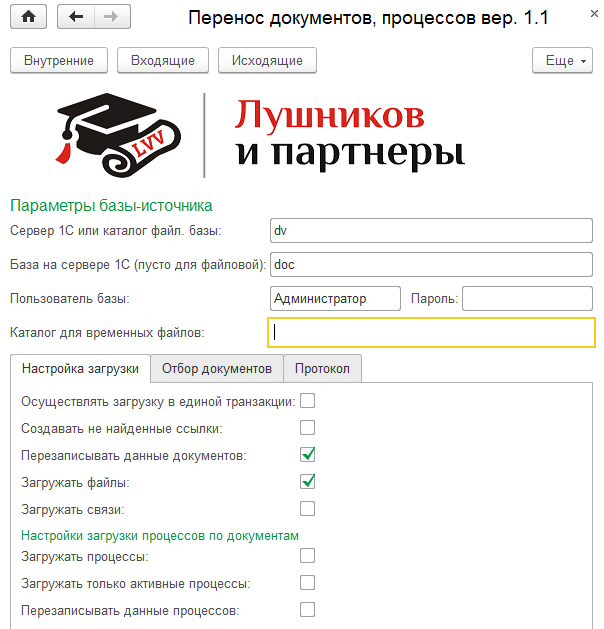Click the База на сервере 1С field
The image size is (604, 629).
(431, 264)
